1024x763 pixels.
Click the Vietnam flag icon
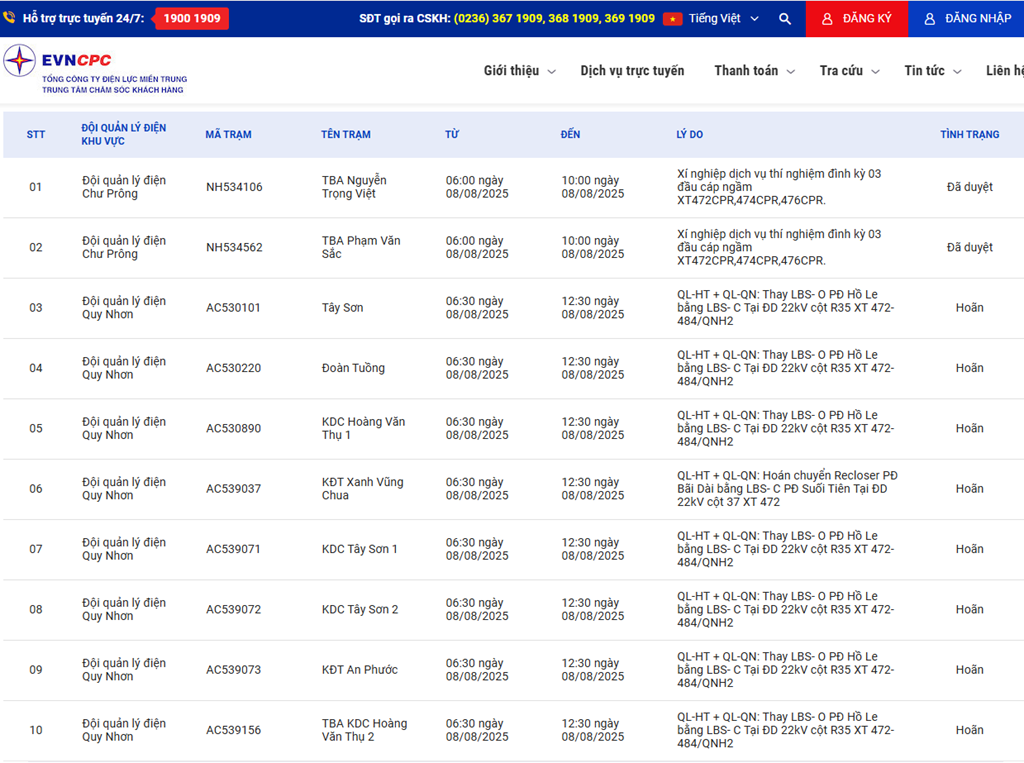point(672,19)
